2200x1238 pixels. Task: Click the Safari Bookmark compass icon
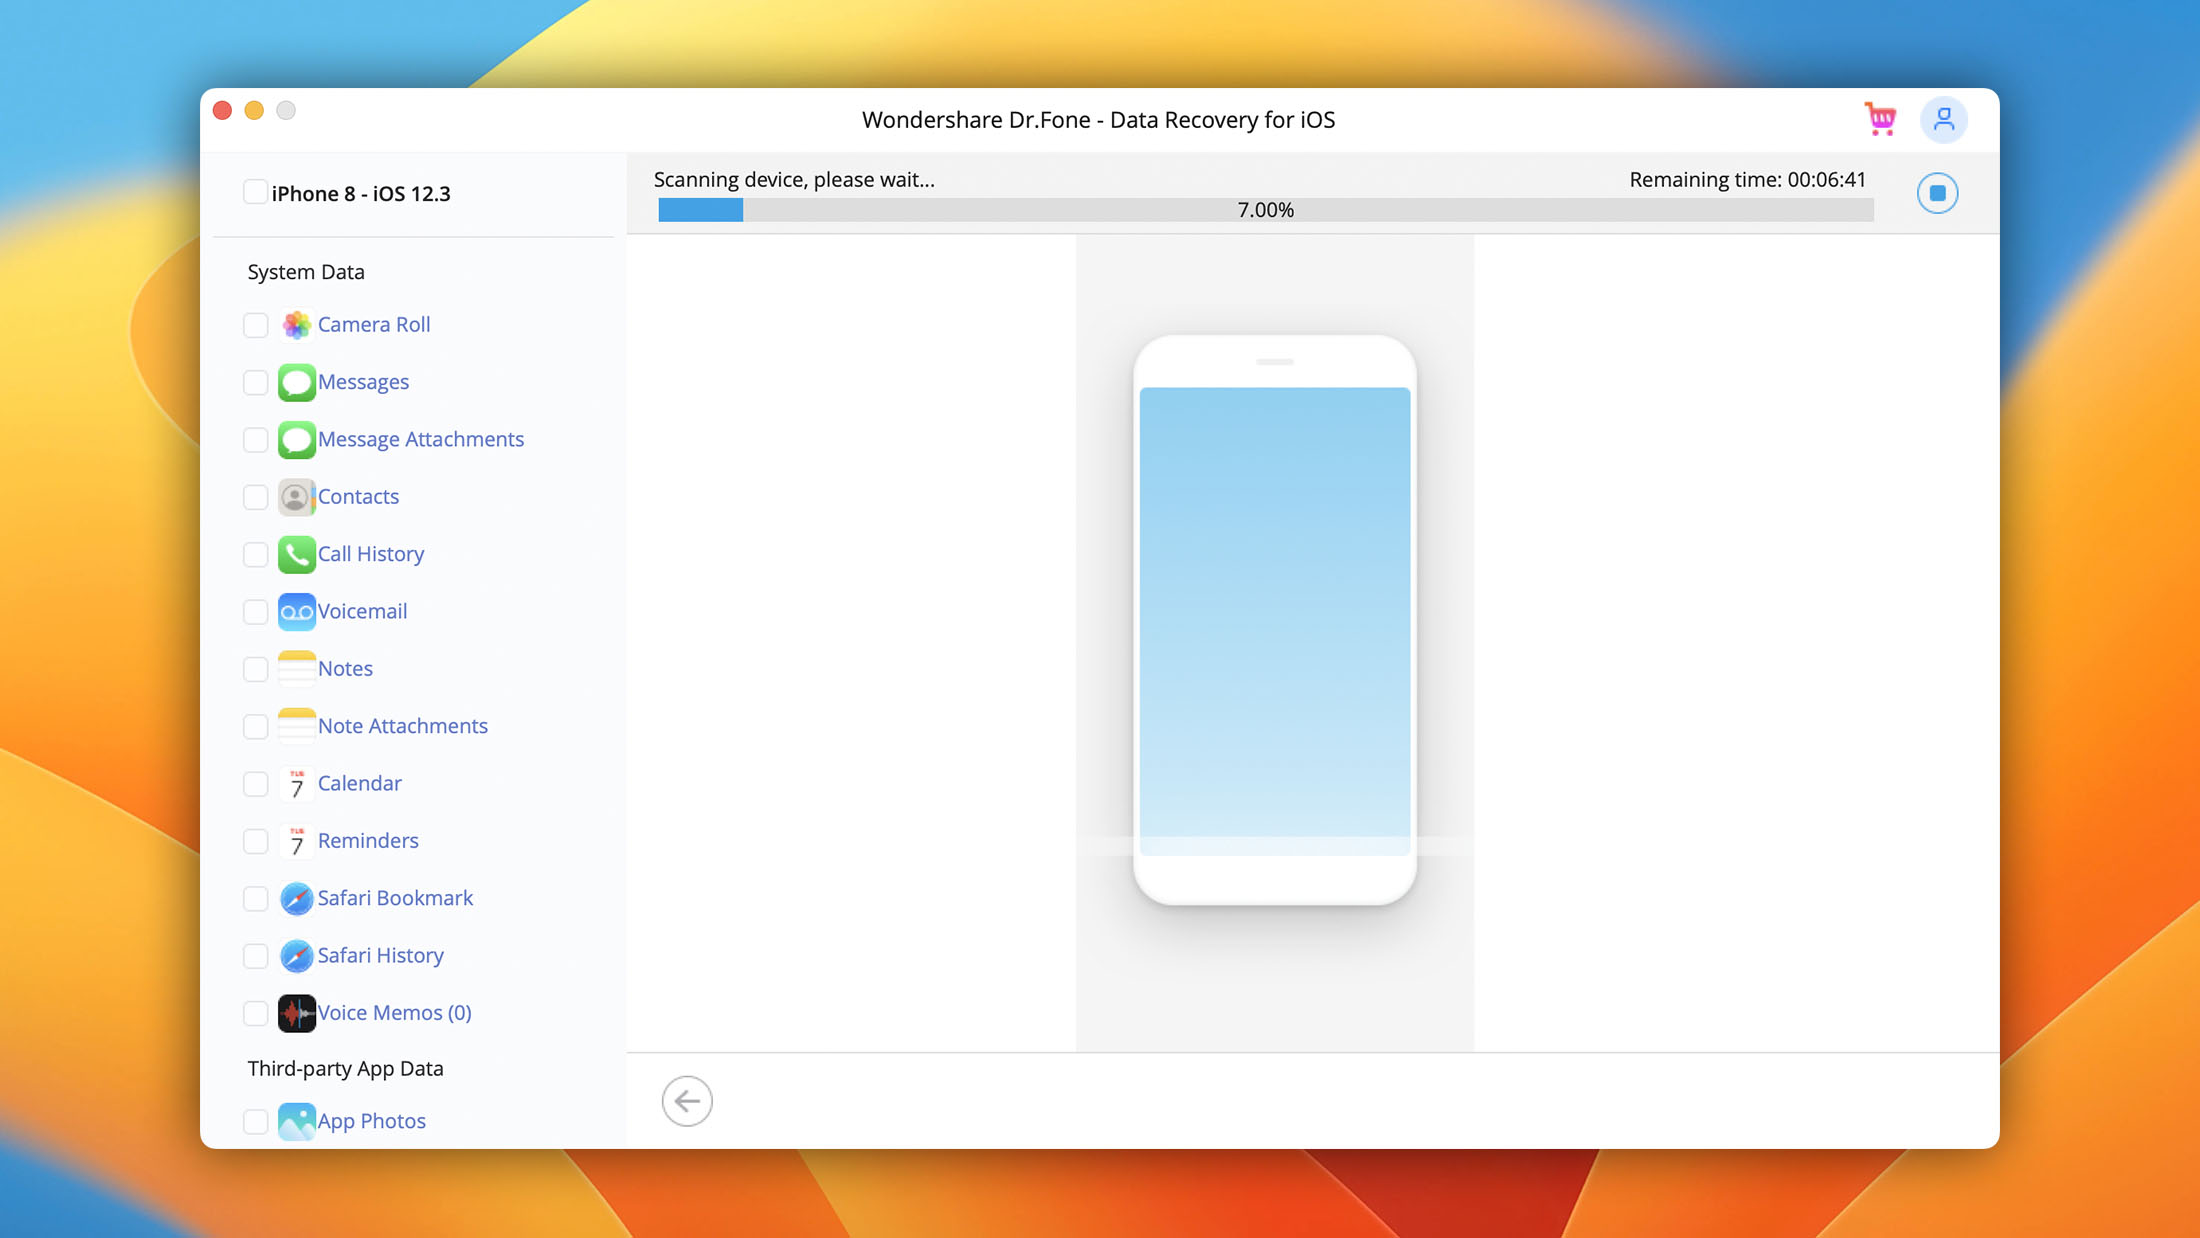296,898
